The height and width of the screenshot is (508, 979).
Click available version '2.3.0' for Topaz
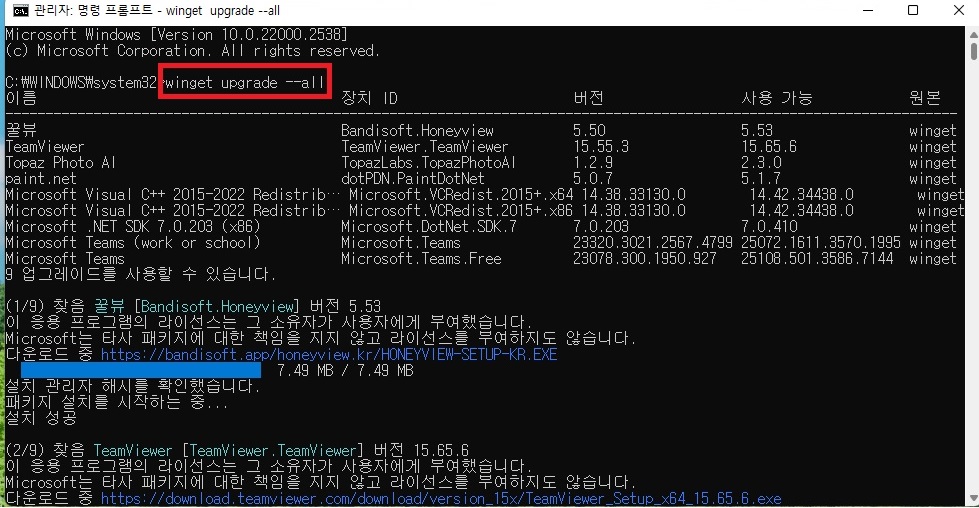tap(761, 163)
